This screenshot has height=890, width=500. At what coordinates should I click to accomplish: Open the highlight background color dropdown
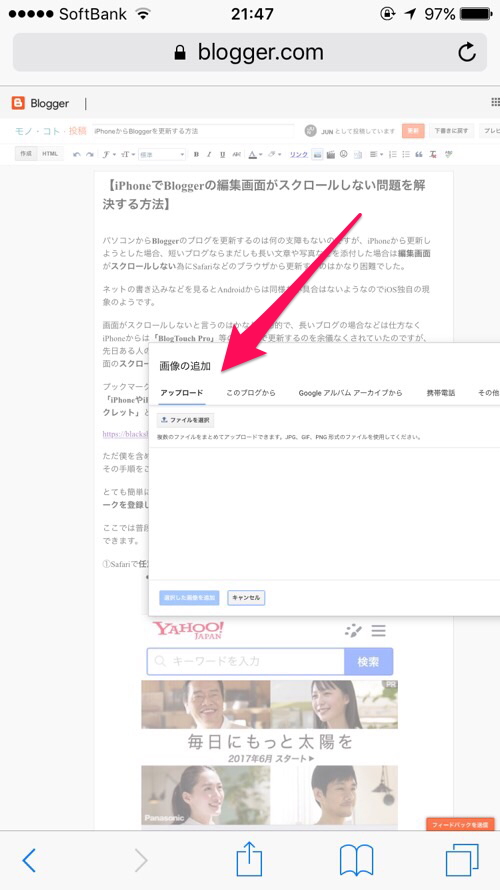pos(275,154)
